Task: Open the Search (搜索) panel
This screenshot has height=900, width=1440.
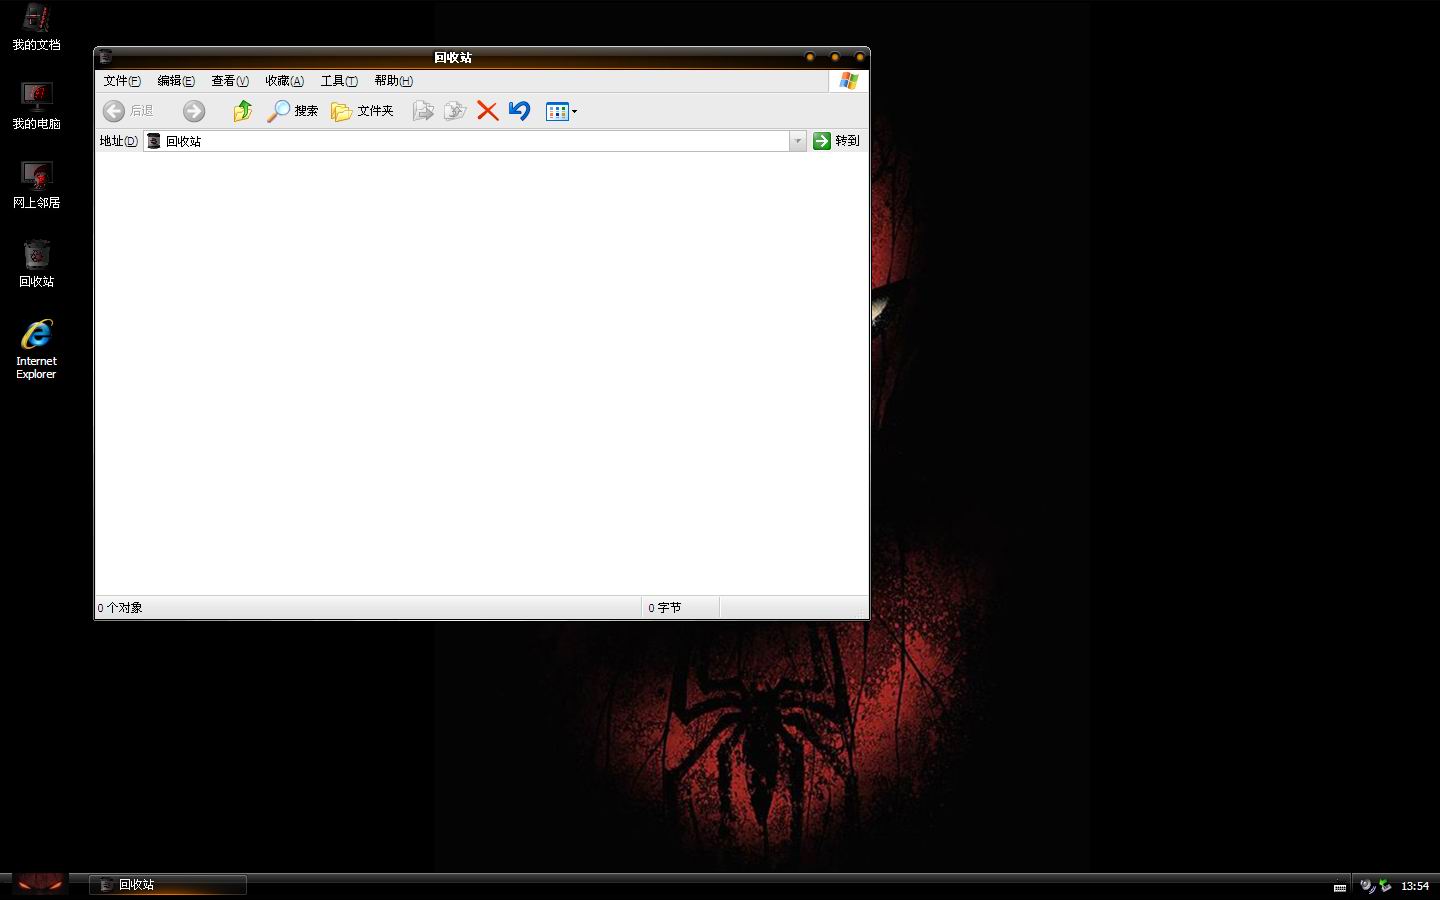Action: click(x=292, y=111)
